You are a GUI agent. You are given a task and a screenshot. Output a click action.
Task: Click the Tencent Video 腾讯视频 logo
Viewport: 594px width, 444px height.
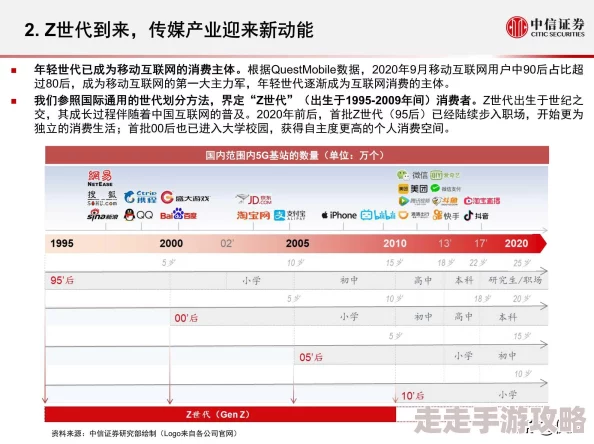pos(414,201)
